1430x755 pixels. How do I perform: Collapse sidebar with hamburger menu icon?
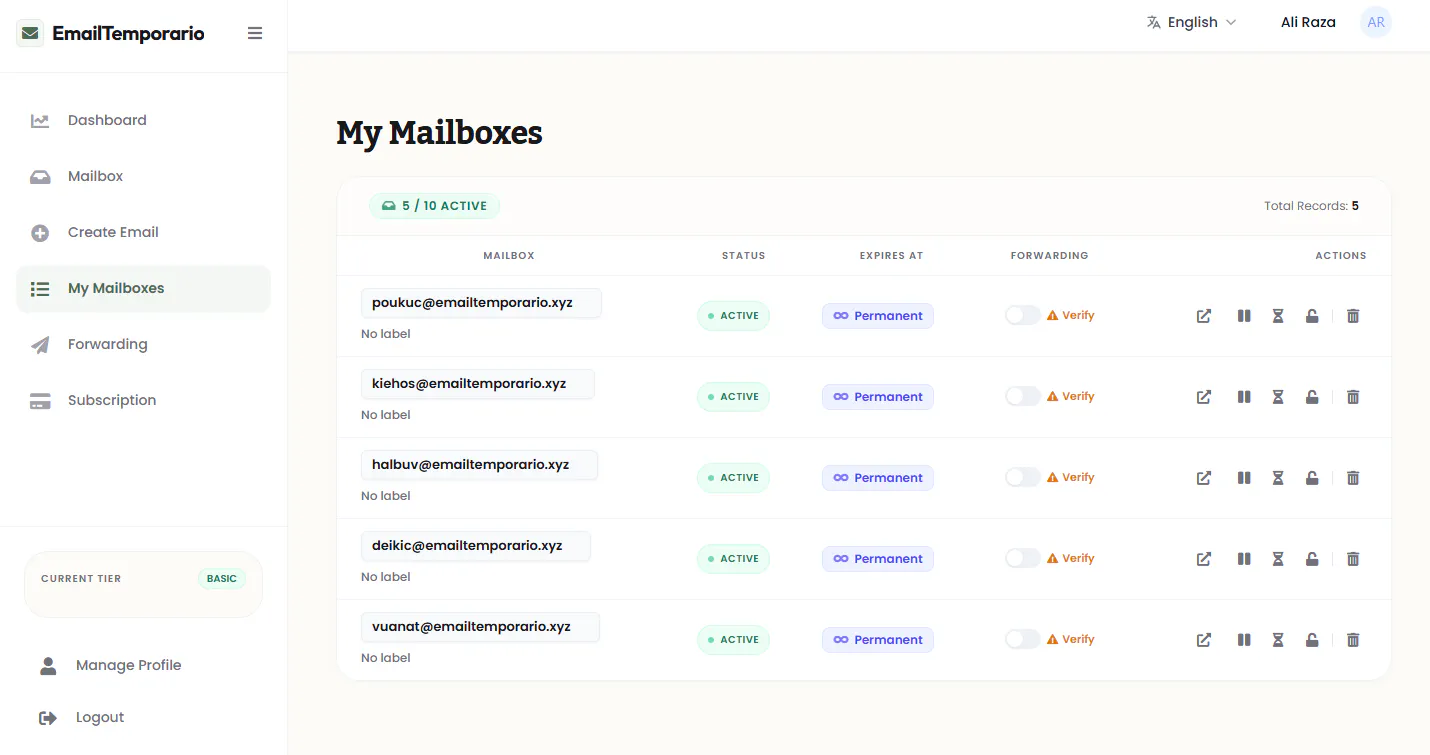tap(255, 33)
